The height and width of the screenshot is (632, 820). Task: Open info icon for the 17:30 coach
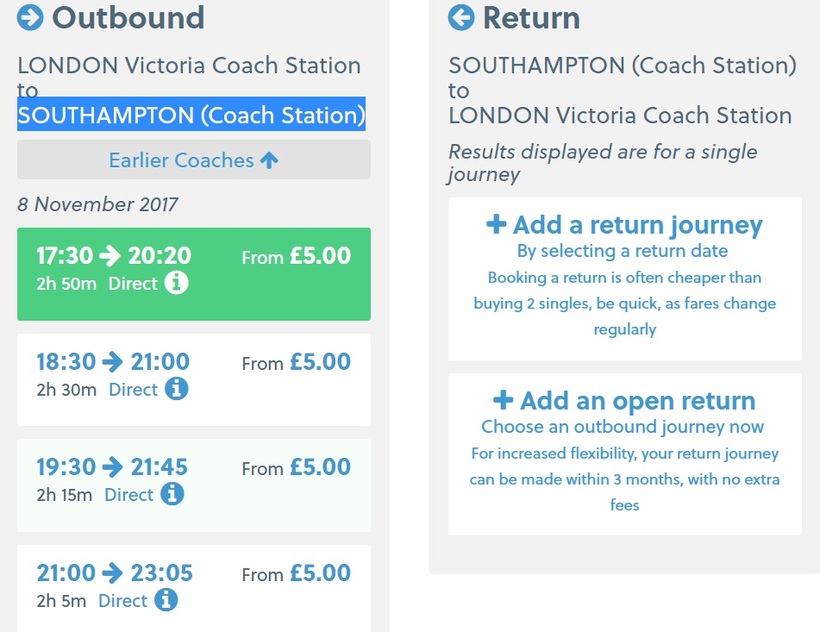(x=177, y=283)
